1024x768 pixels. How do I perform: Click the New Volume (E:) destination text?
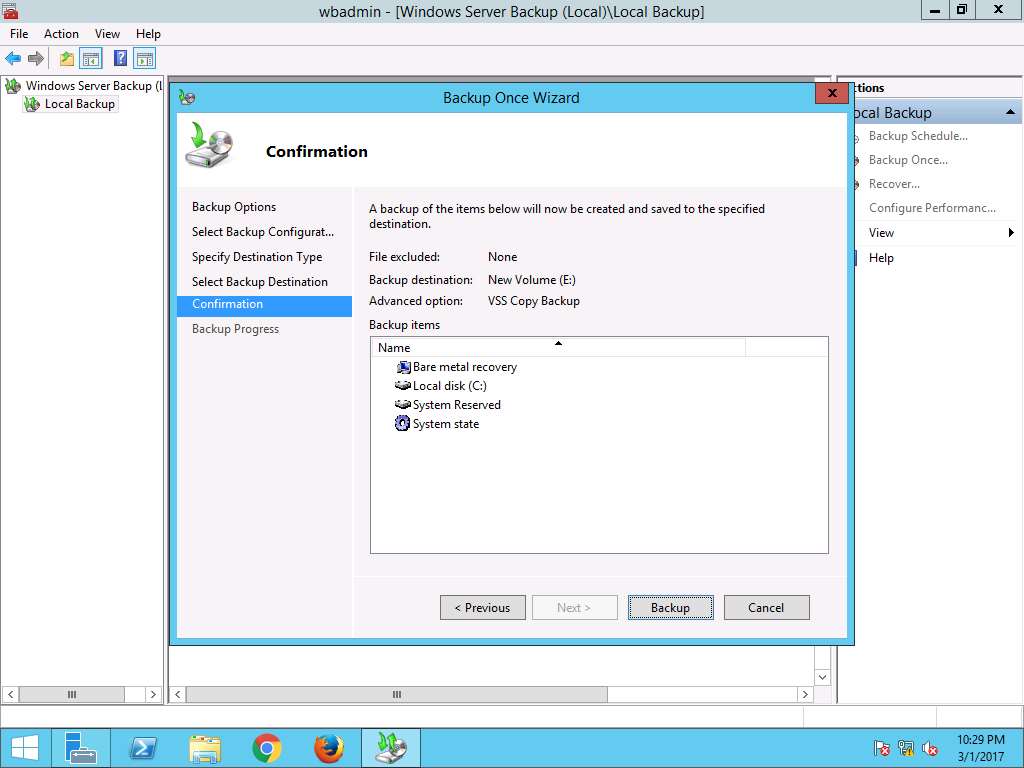(532, 280)
